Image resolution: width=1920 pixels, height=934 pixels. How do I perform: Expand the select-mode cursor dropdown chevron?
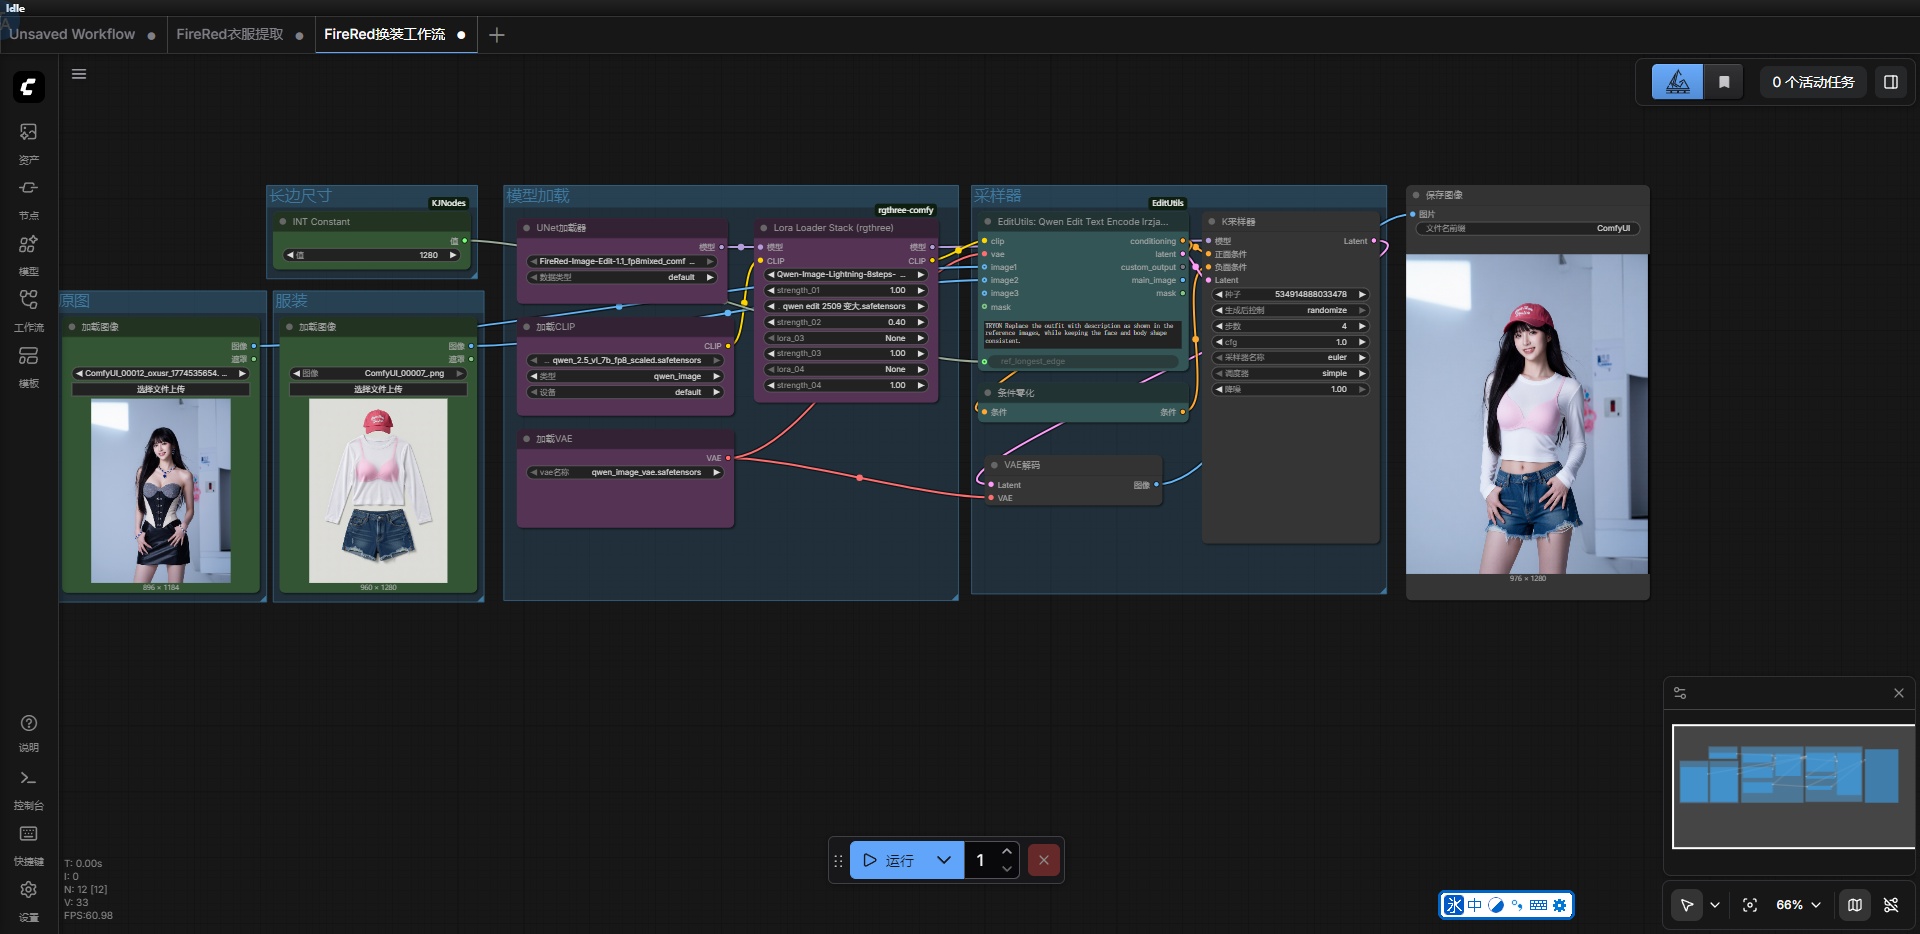[x=1715, y=905]
